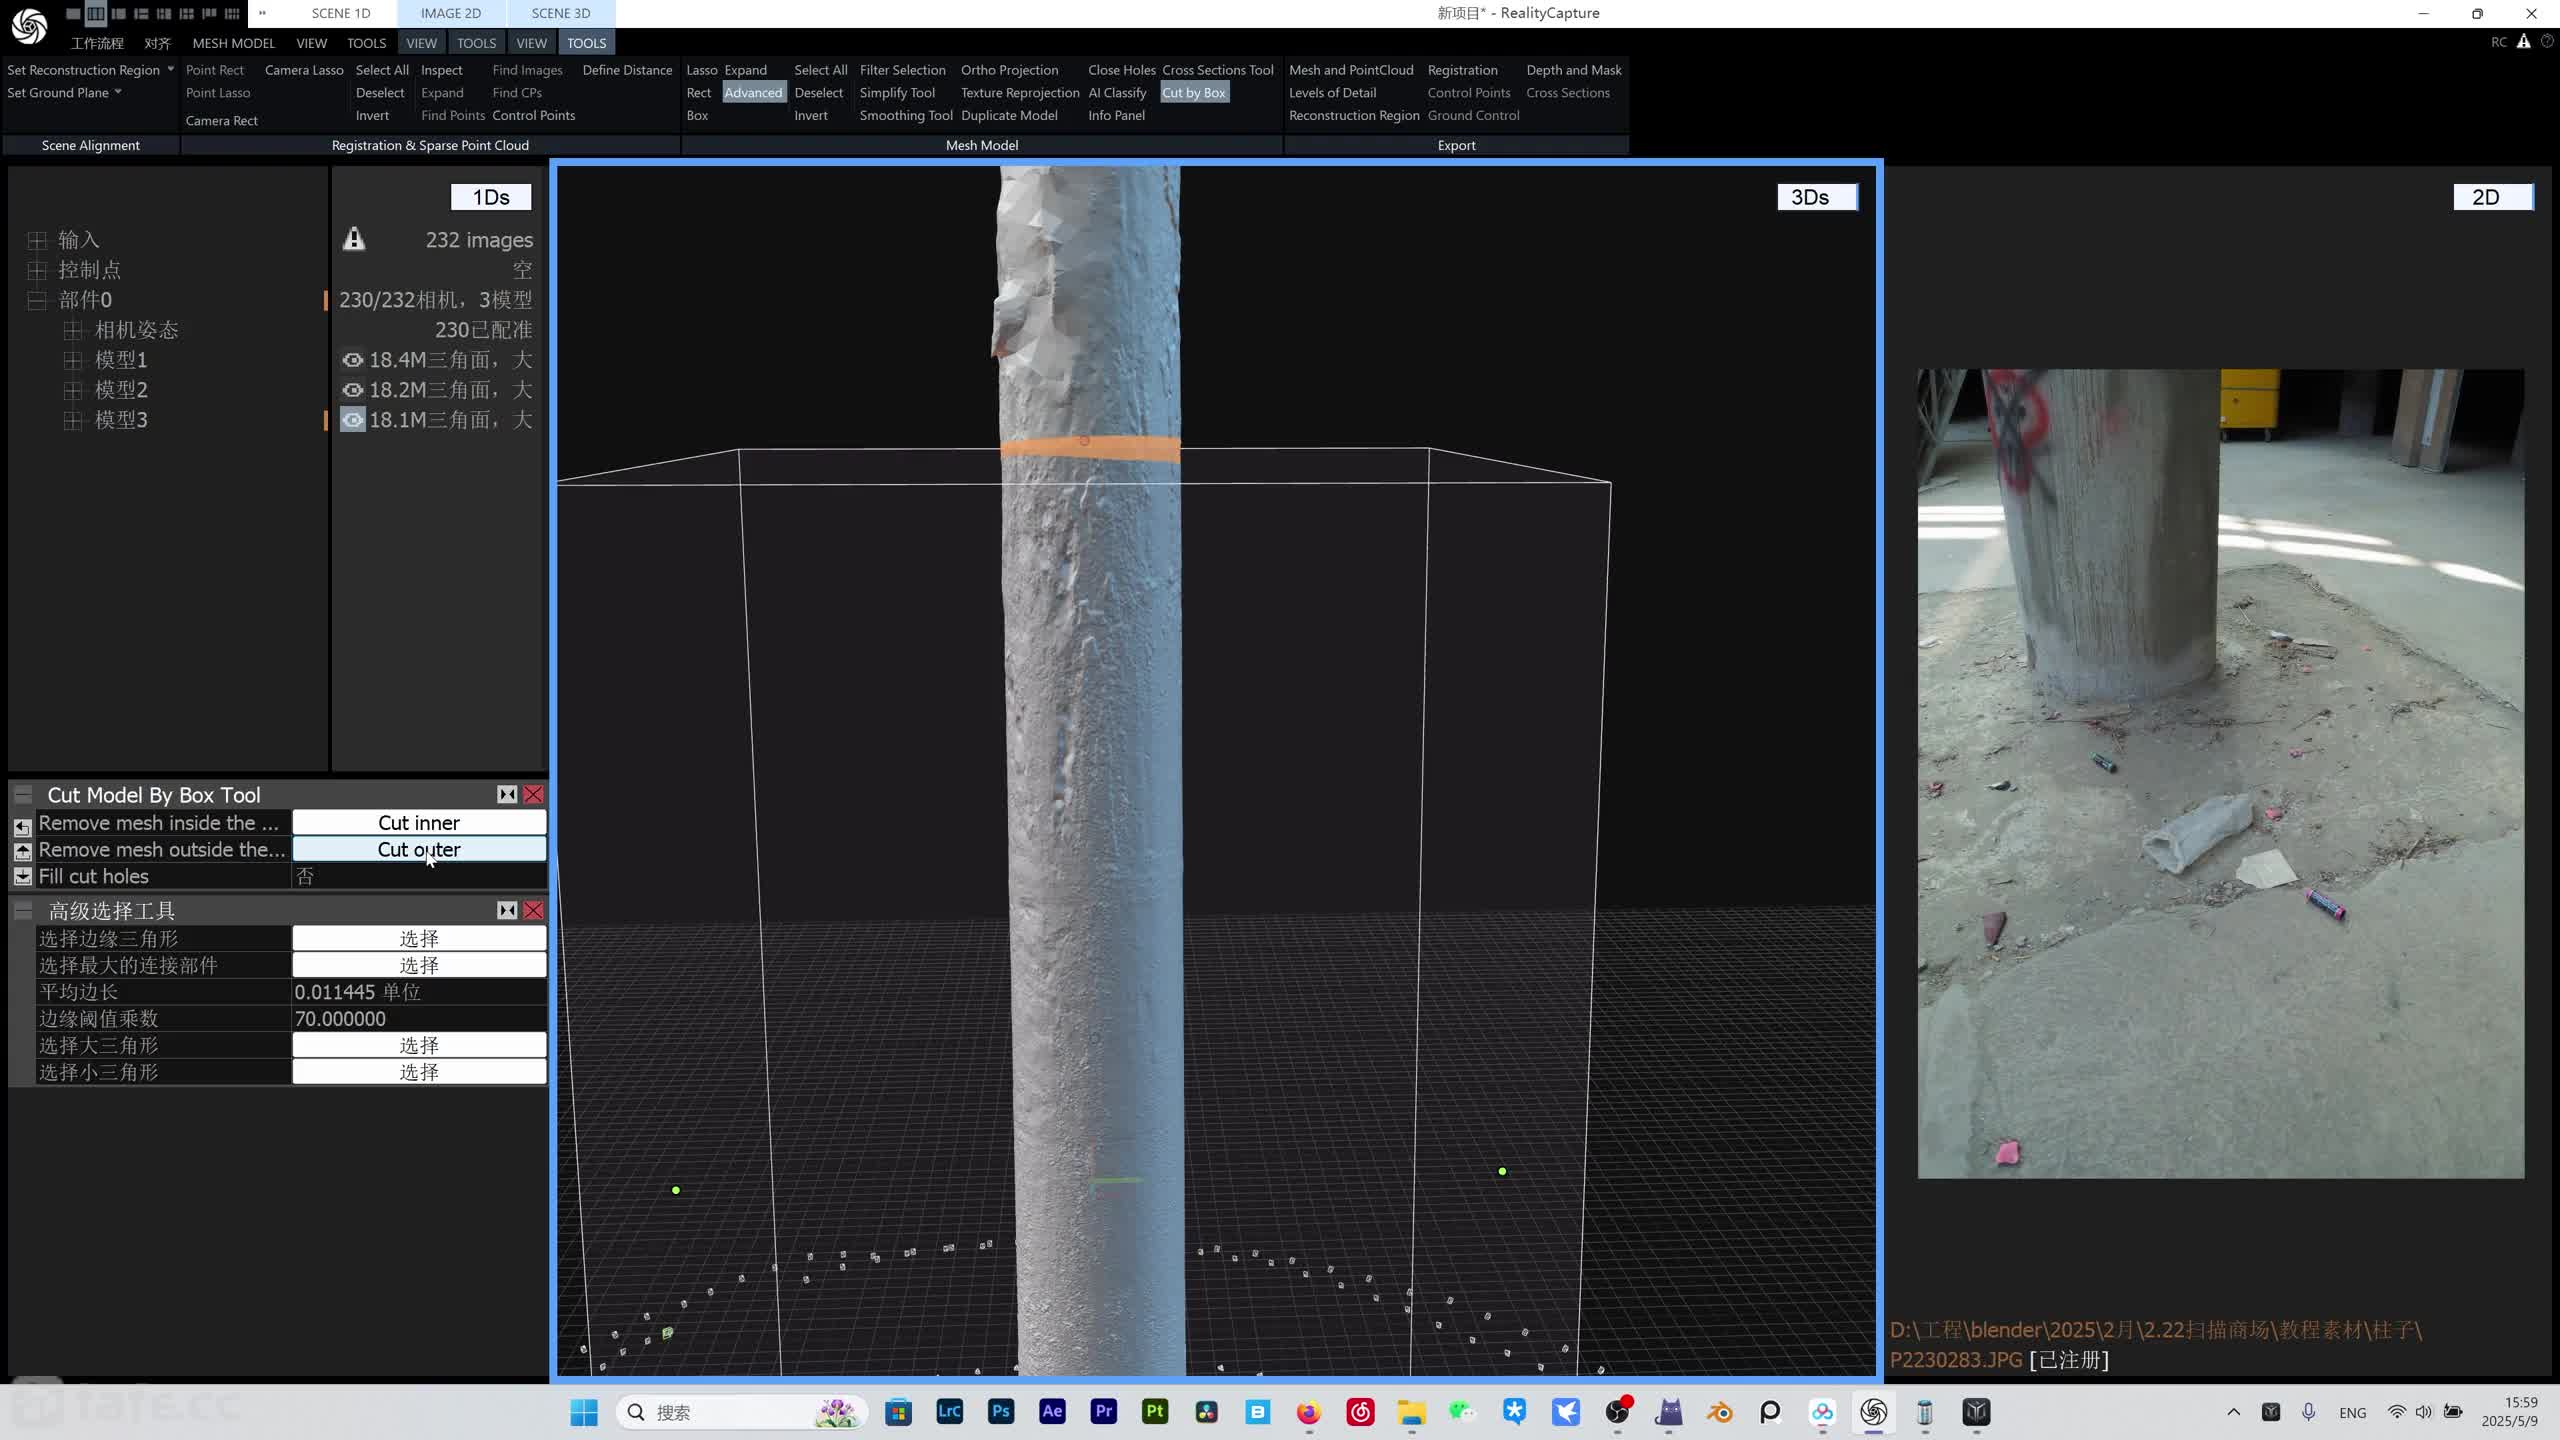This screenshot has height=1440, width=2560.
Task: Pin the Cut Model By Box Tool panel
Action: tap(507, 795)
